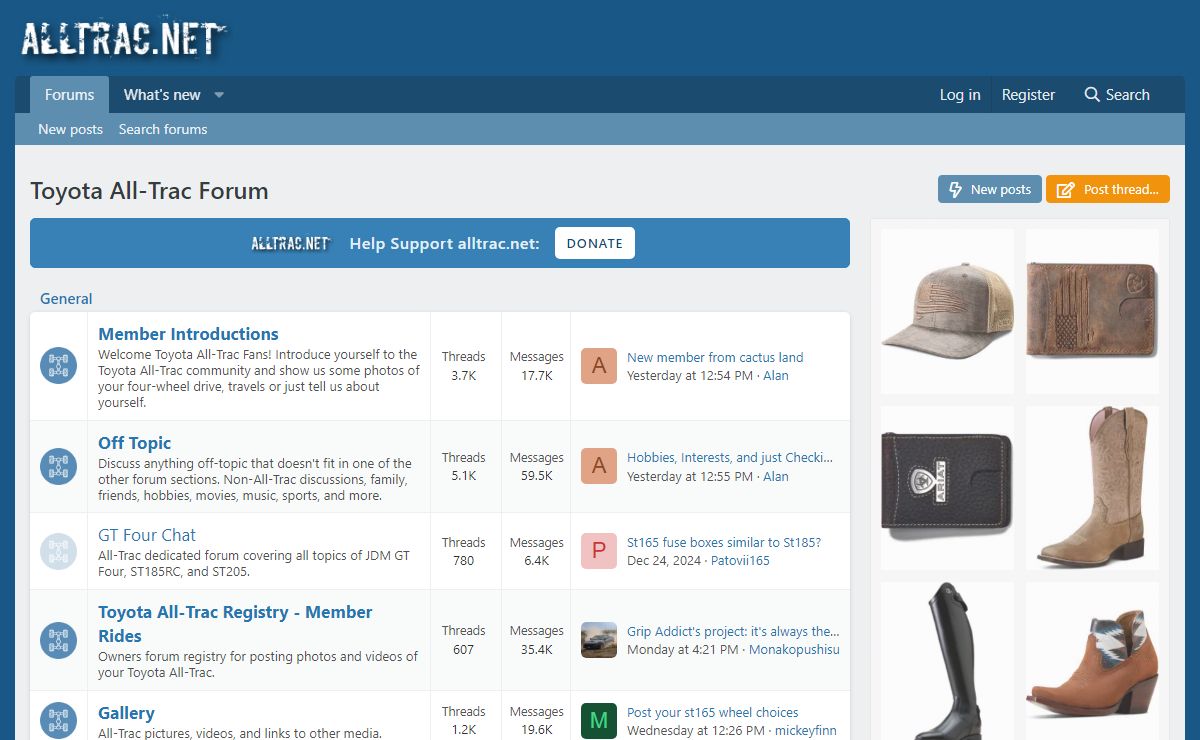The width and height of the screenshot is (1200, 740).
Task: Click username Monakopushisu
Action: (x=794, y=649)
